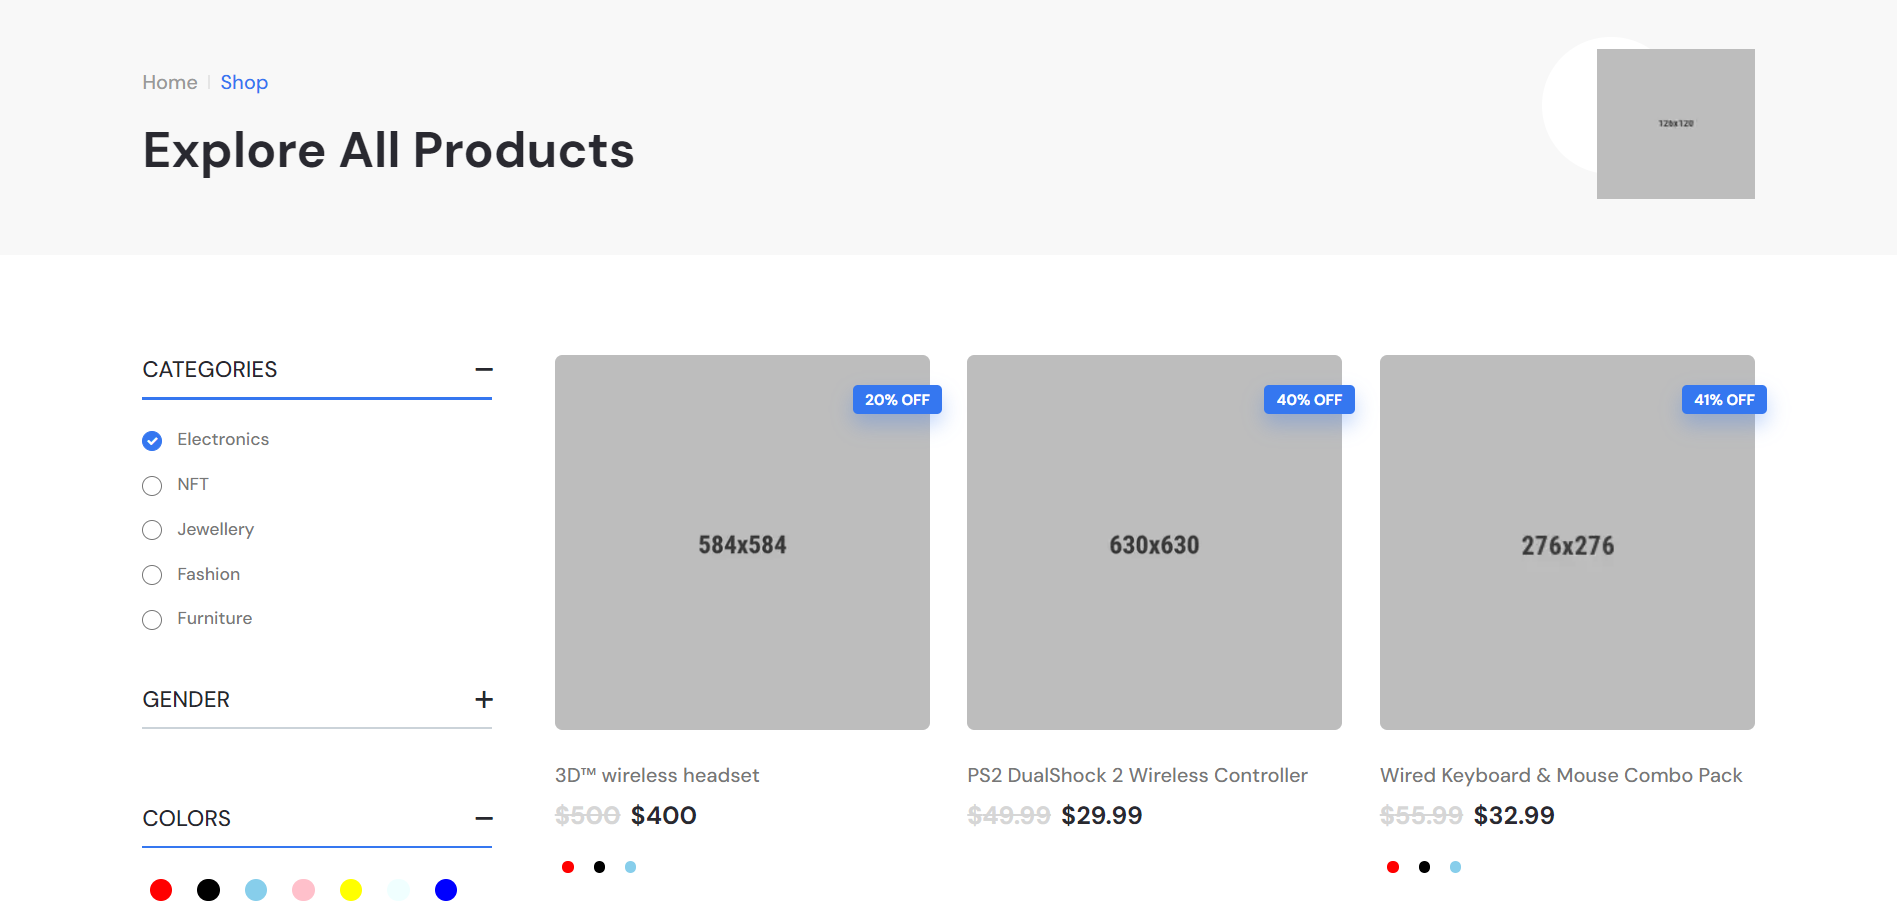Select the Jewellery category
The width and height of the screenshot is (1897, 906).
coord(152,530)
